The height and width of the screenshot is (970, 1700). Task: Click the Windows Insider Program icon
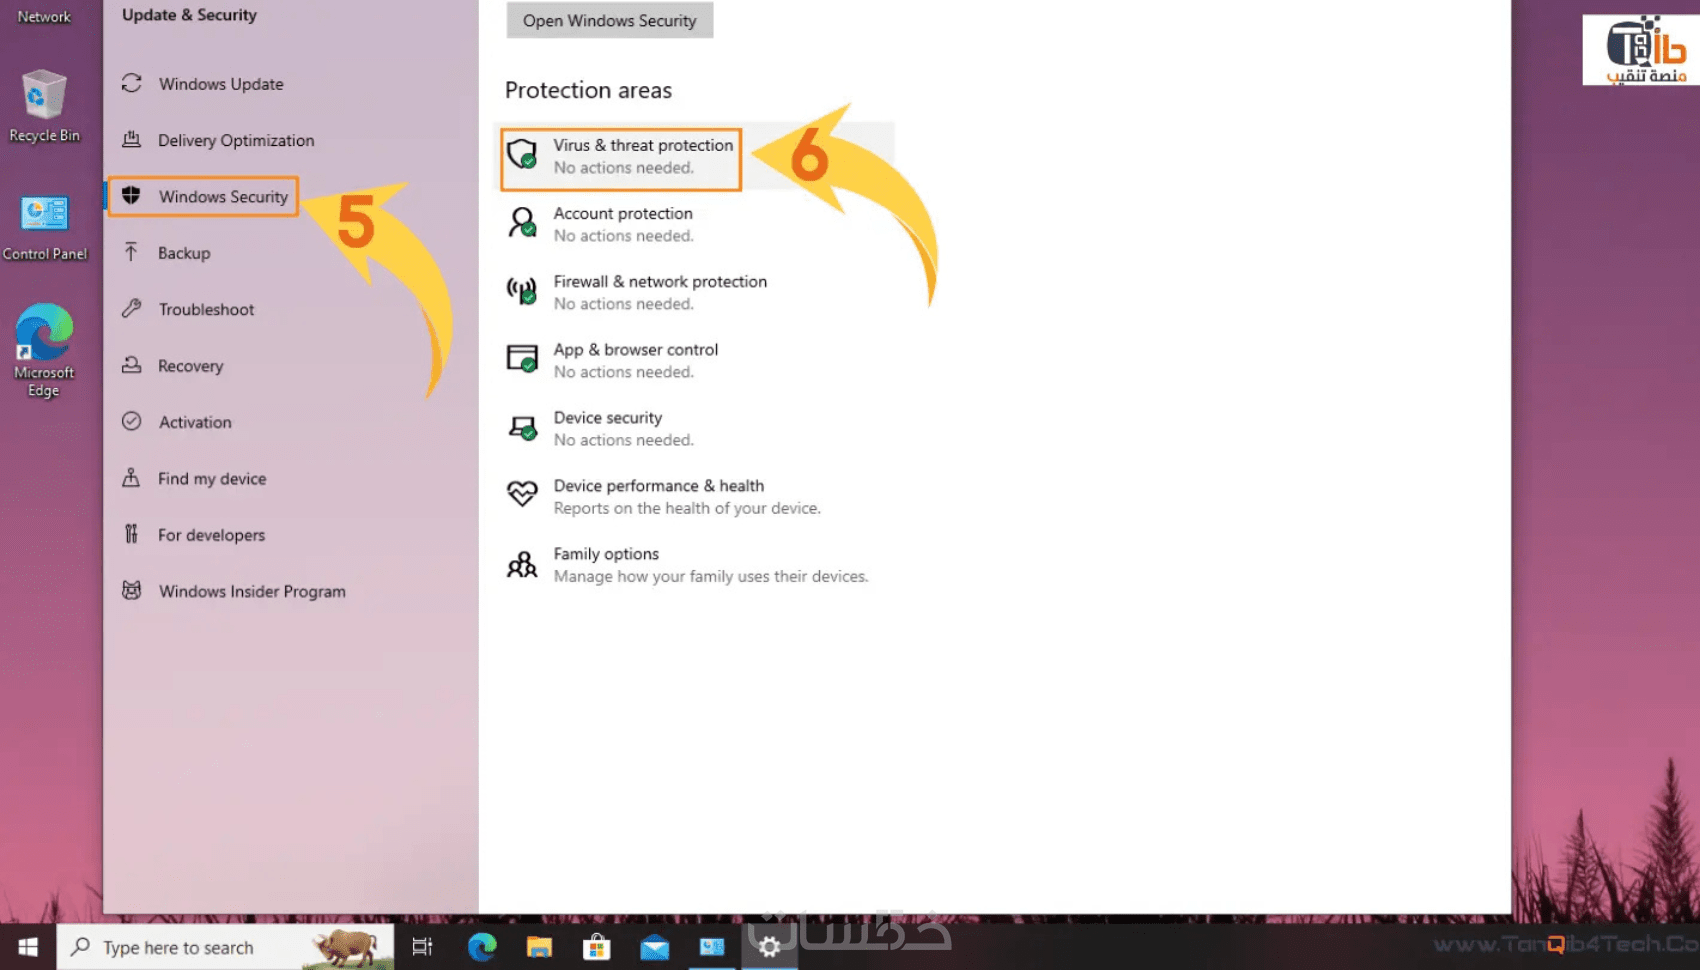(131, 590)
